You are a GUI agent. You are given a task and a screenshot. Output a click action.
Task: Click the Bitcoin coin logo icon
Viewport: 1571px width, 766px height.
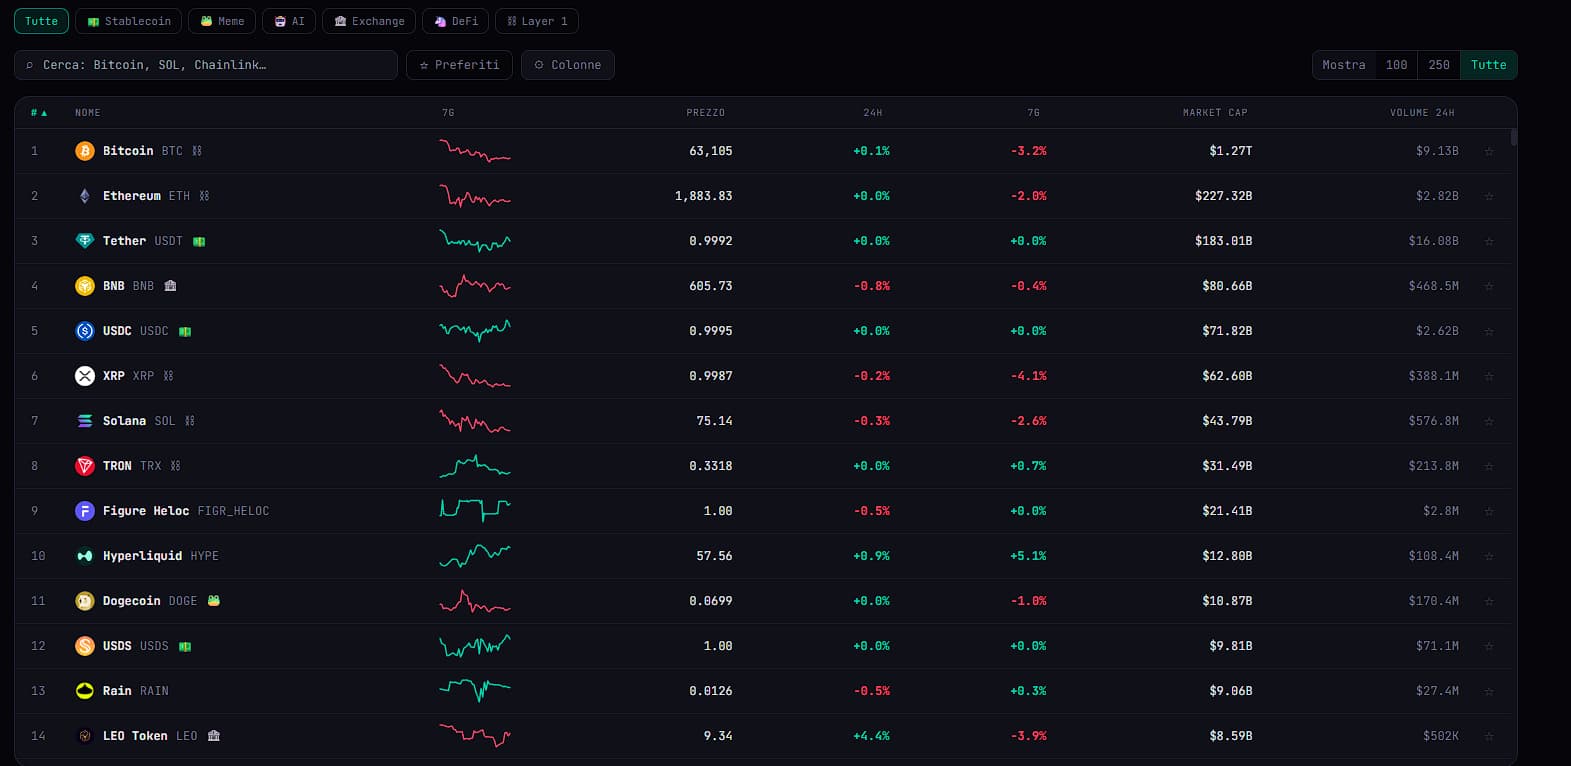[85, 151]
